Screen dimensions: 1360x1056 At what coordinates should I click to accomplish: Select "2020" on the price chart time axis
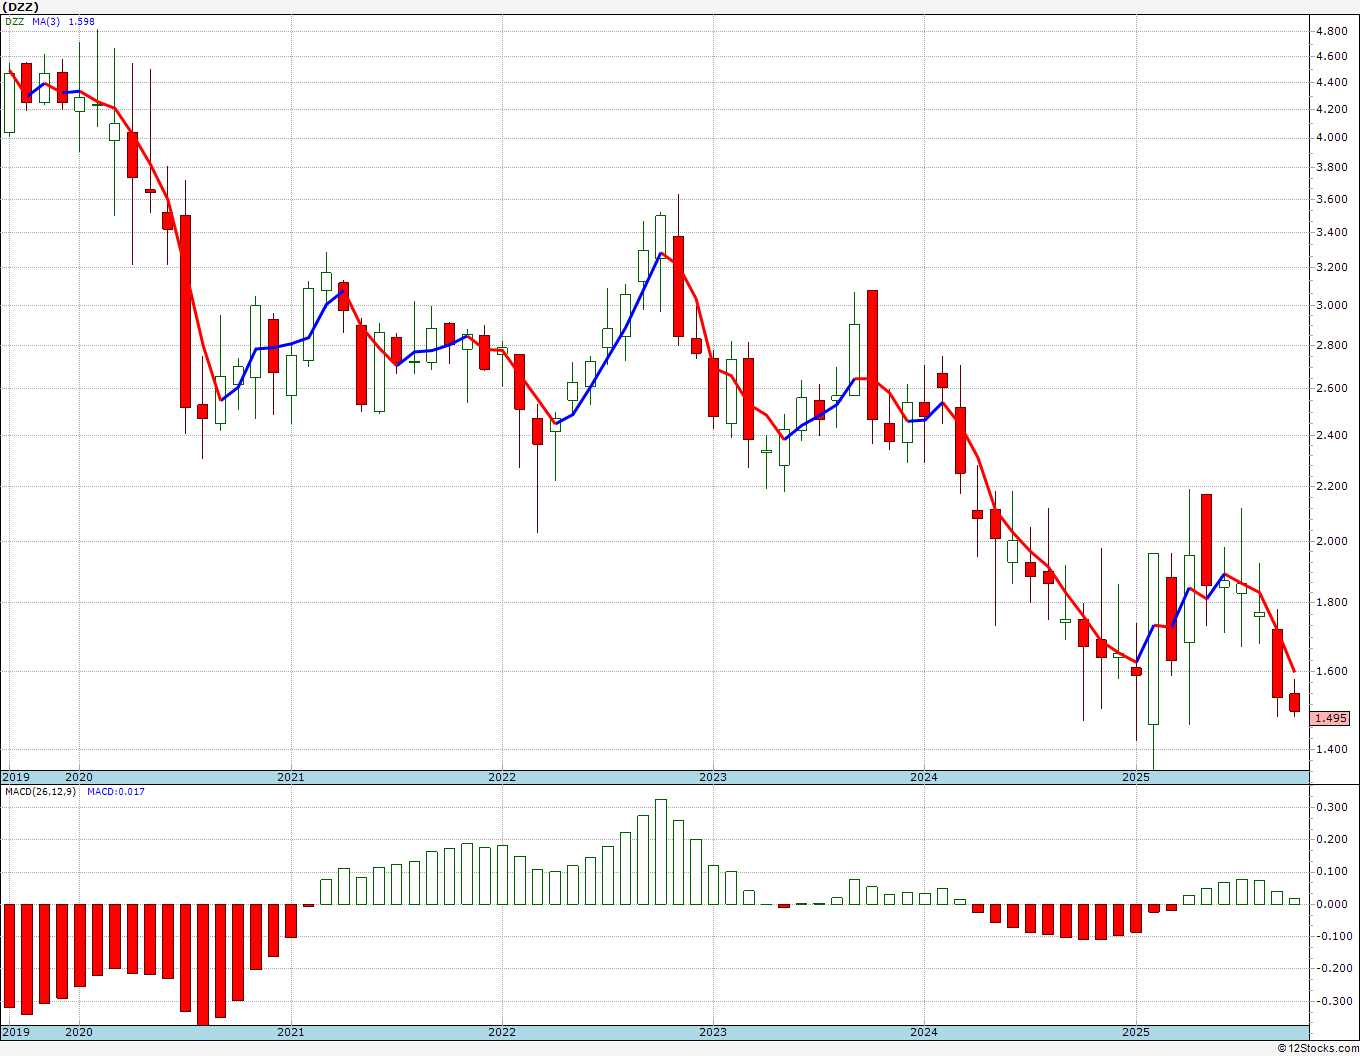(x=79, y=777)
